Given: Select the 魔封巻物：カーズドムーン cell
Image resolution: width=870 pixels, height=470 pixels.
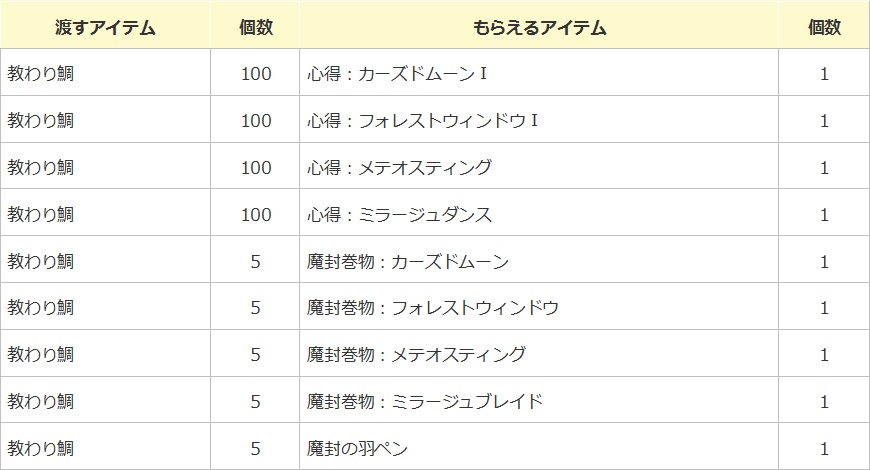Looking at the screenshot, I should (408, 262).
